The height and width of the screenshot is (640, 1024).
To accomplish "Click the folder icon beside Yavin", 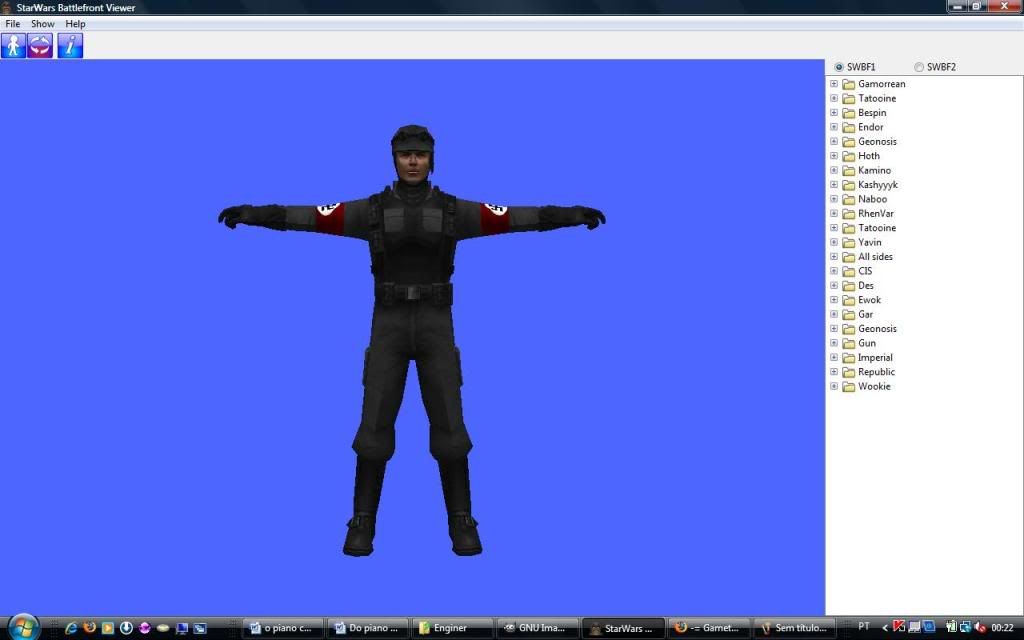I will 848,242.
